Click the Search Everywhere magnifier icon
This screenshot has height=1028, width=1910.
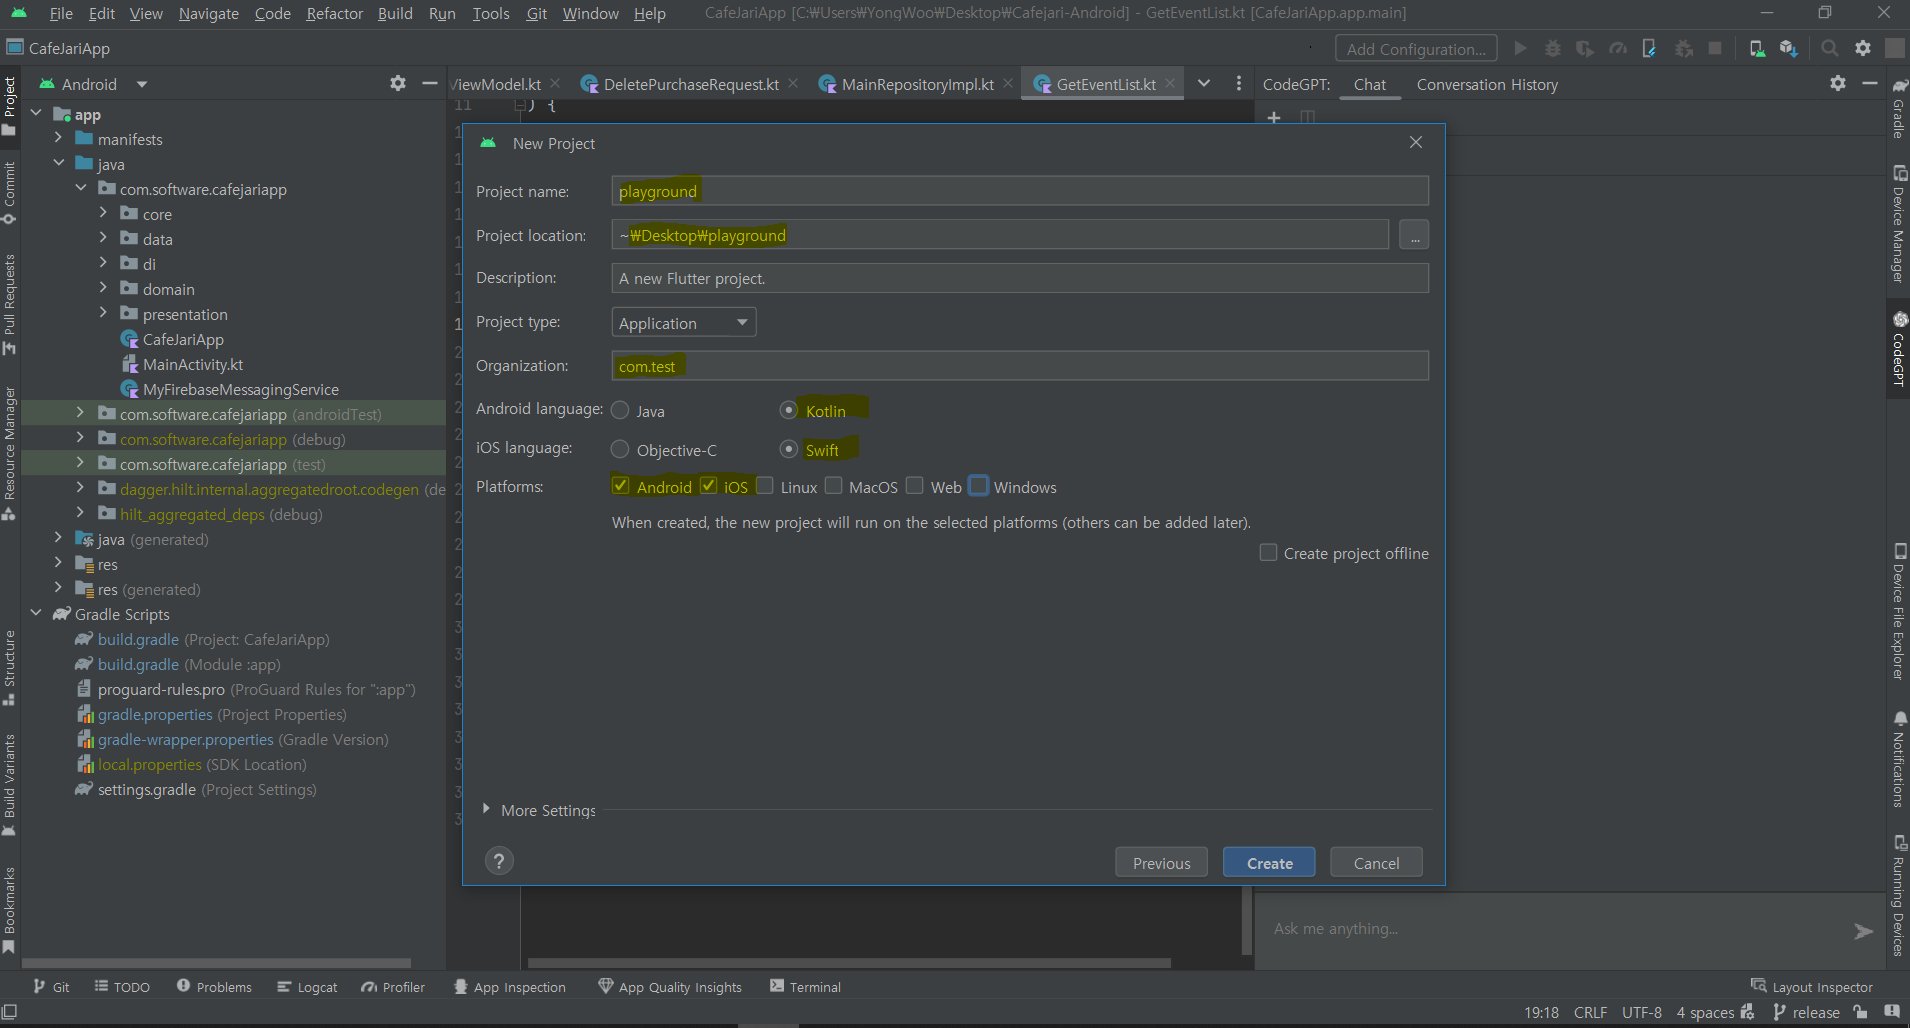[1830, 48]
